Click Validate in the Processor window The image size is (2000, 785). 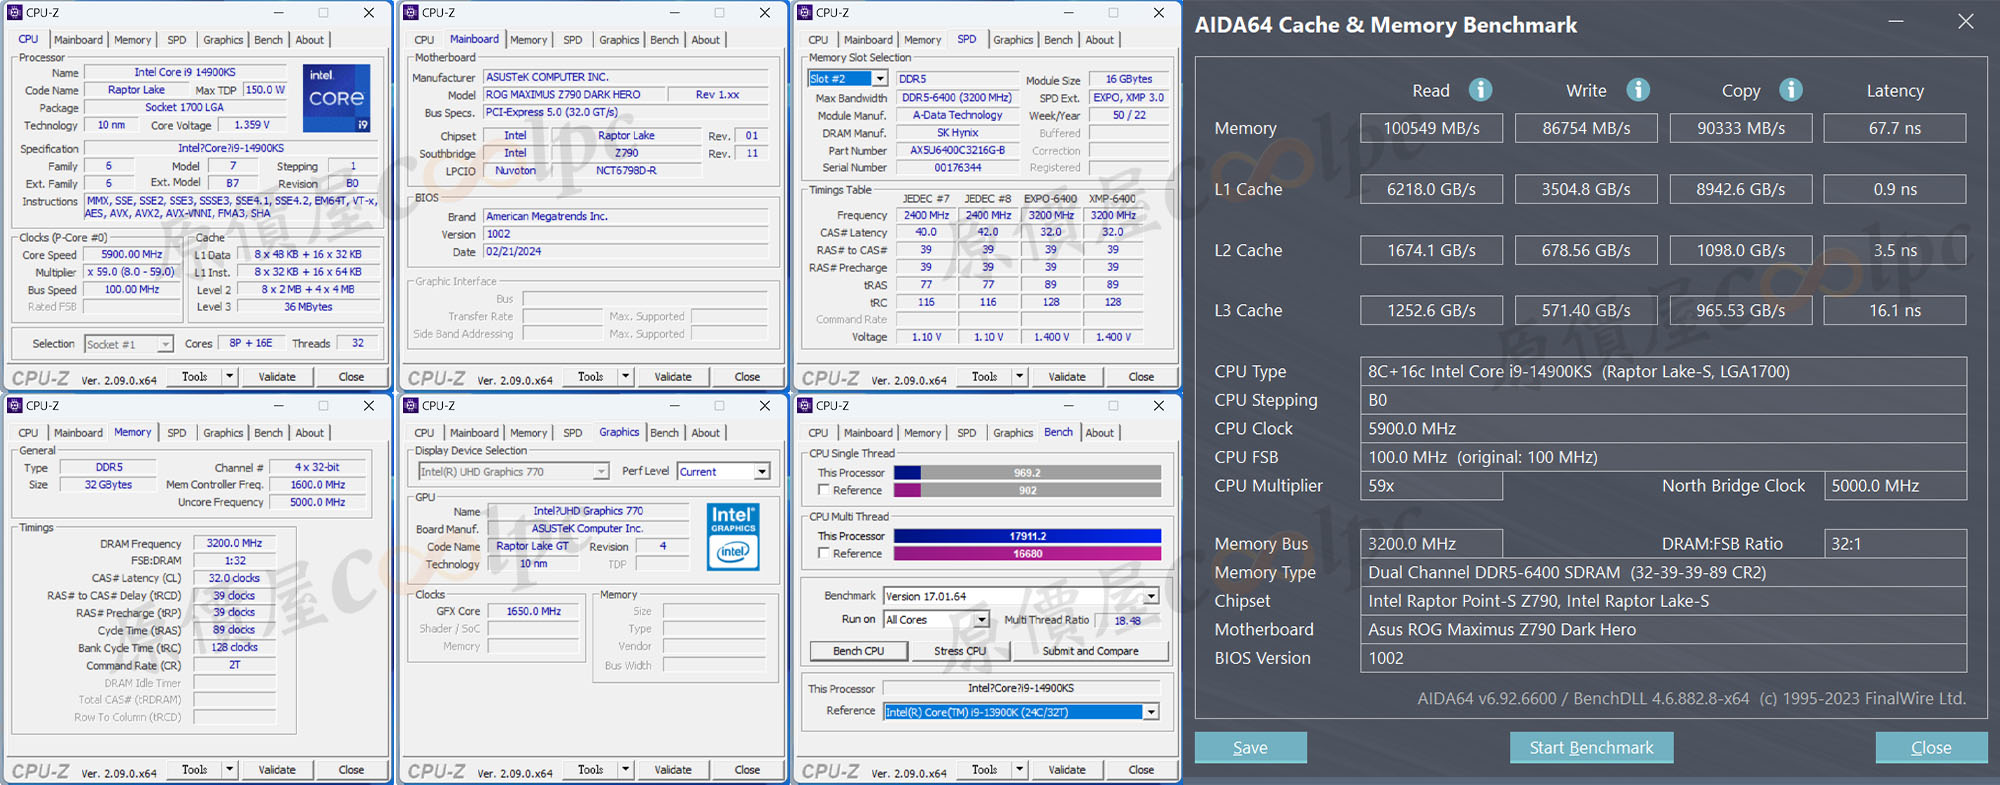pyautogui.click(x=277, y=377)
